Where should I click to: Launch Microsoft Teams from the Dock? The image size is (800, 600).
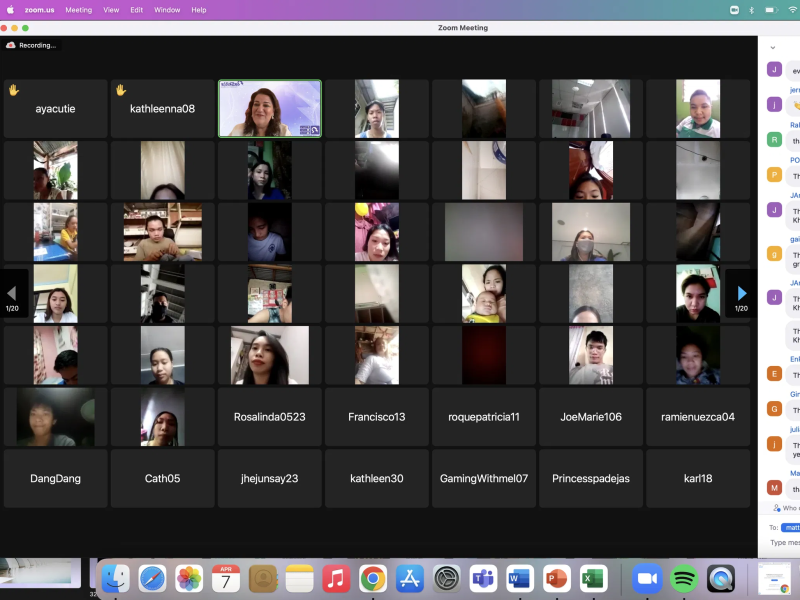pyautogui.click(x=483, y=579)
